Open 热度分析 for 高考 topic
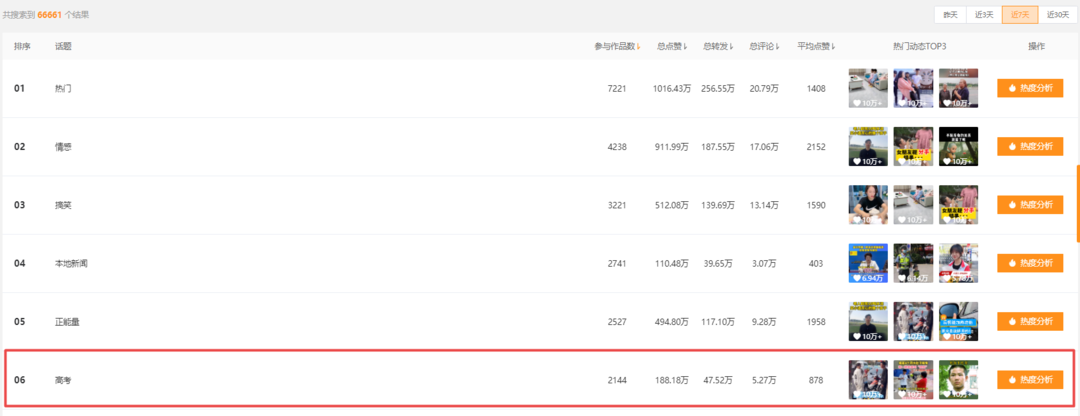The image size is (1080, 416). point(1030,379)
